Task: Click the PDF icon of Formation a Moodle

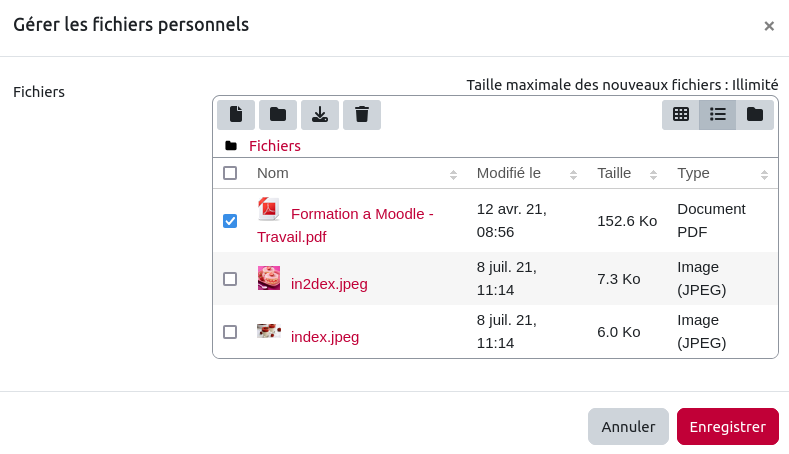Action: click(268, 210)
